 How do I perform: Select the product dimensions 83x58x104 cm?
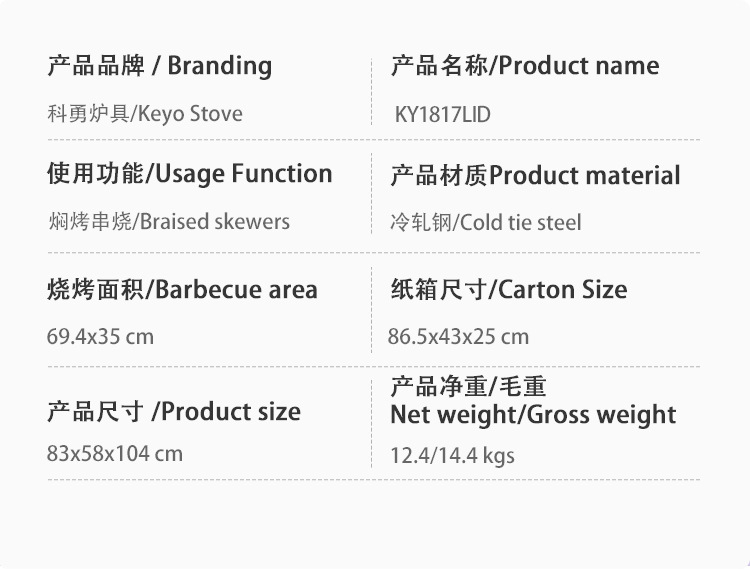(115, 453)
